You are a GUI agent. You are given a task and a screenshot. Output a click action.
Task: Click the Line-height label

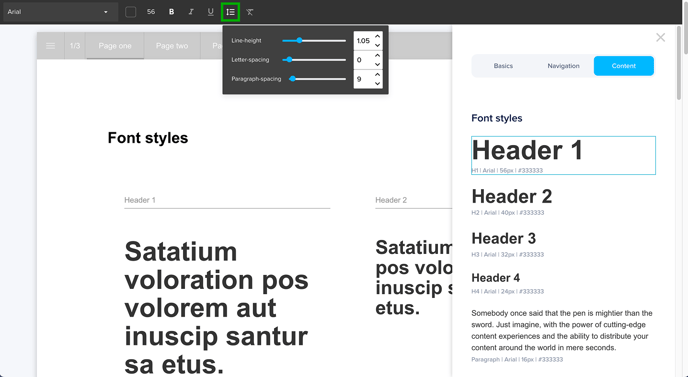[x=246, y=40]
